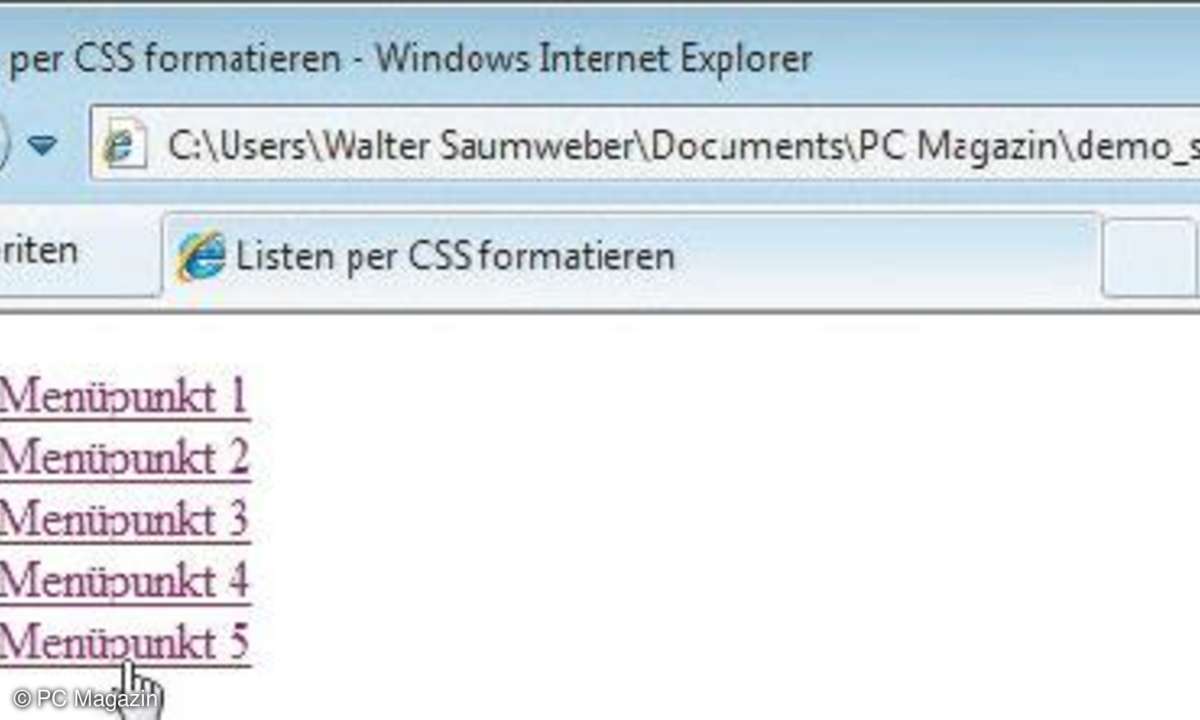1200x720 pixels.
Task: Follow the Menüpunkt 2 link
Action: click(123, 458)
